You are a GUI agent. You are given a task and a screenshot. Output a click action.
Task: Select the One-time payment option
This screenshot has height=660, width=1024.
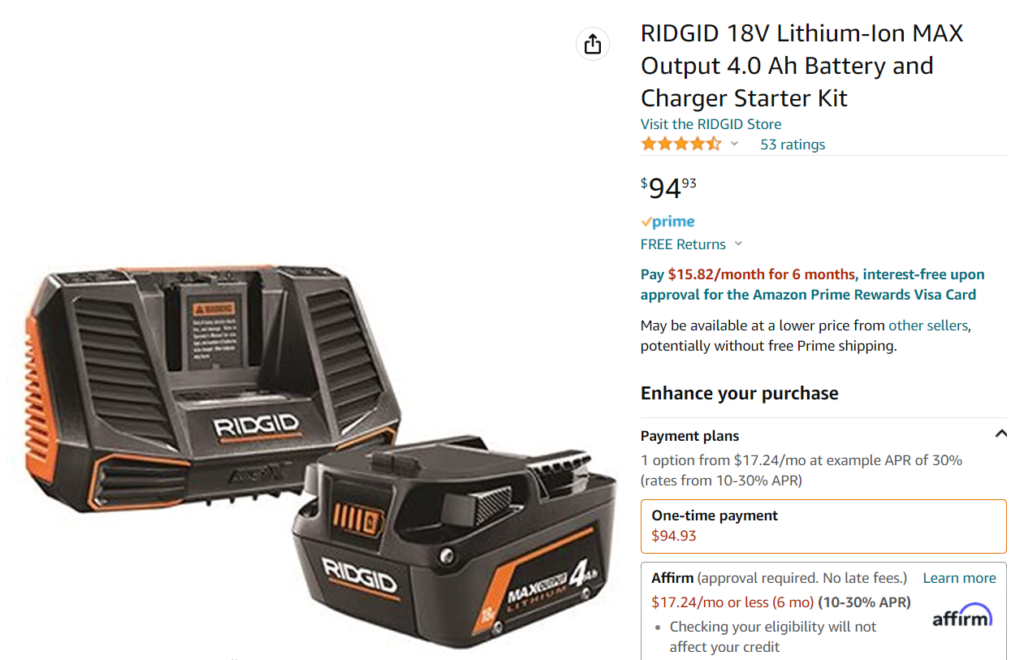coord(824,526)
